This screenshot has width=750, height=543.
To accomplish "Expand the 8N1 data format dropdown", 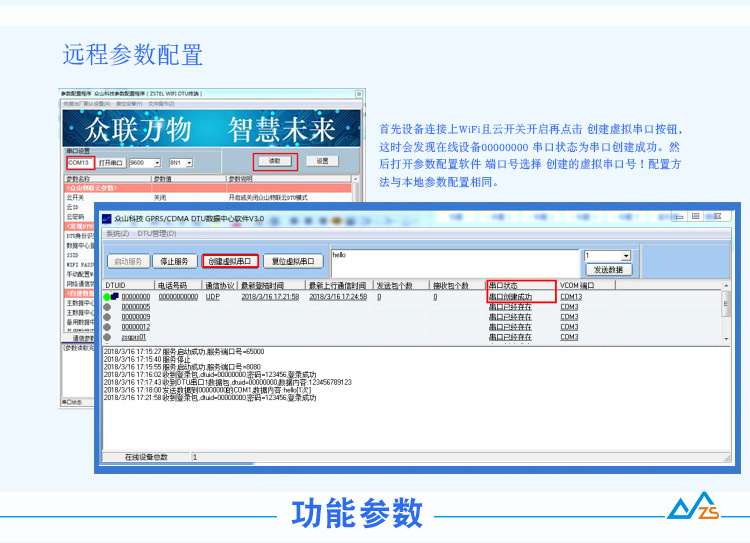I will [x=189, y=163].
